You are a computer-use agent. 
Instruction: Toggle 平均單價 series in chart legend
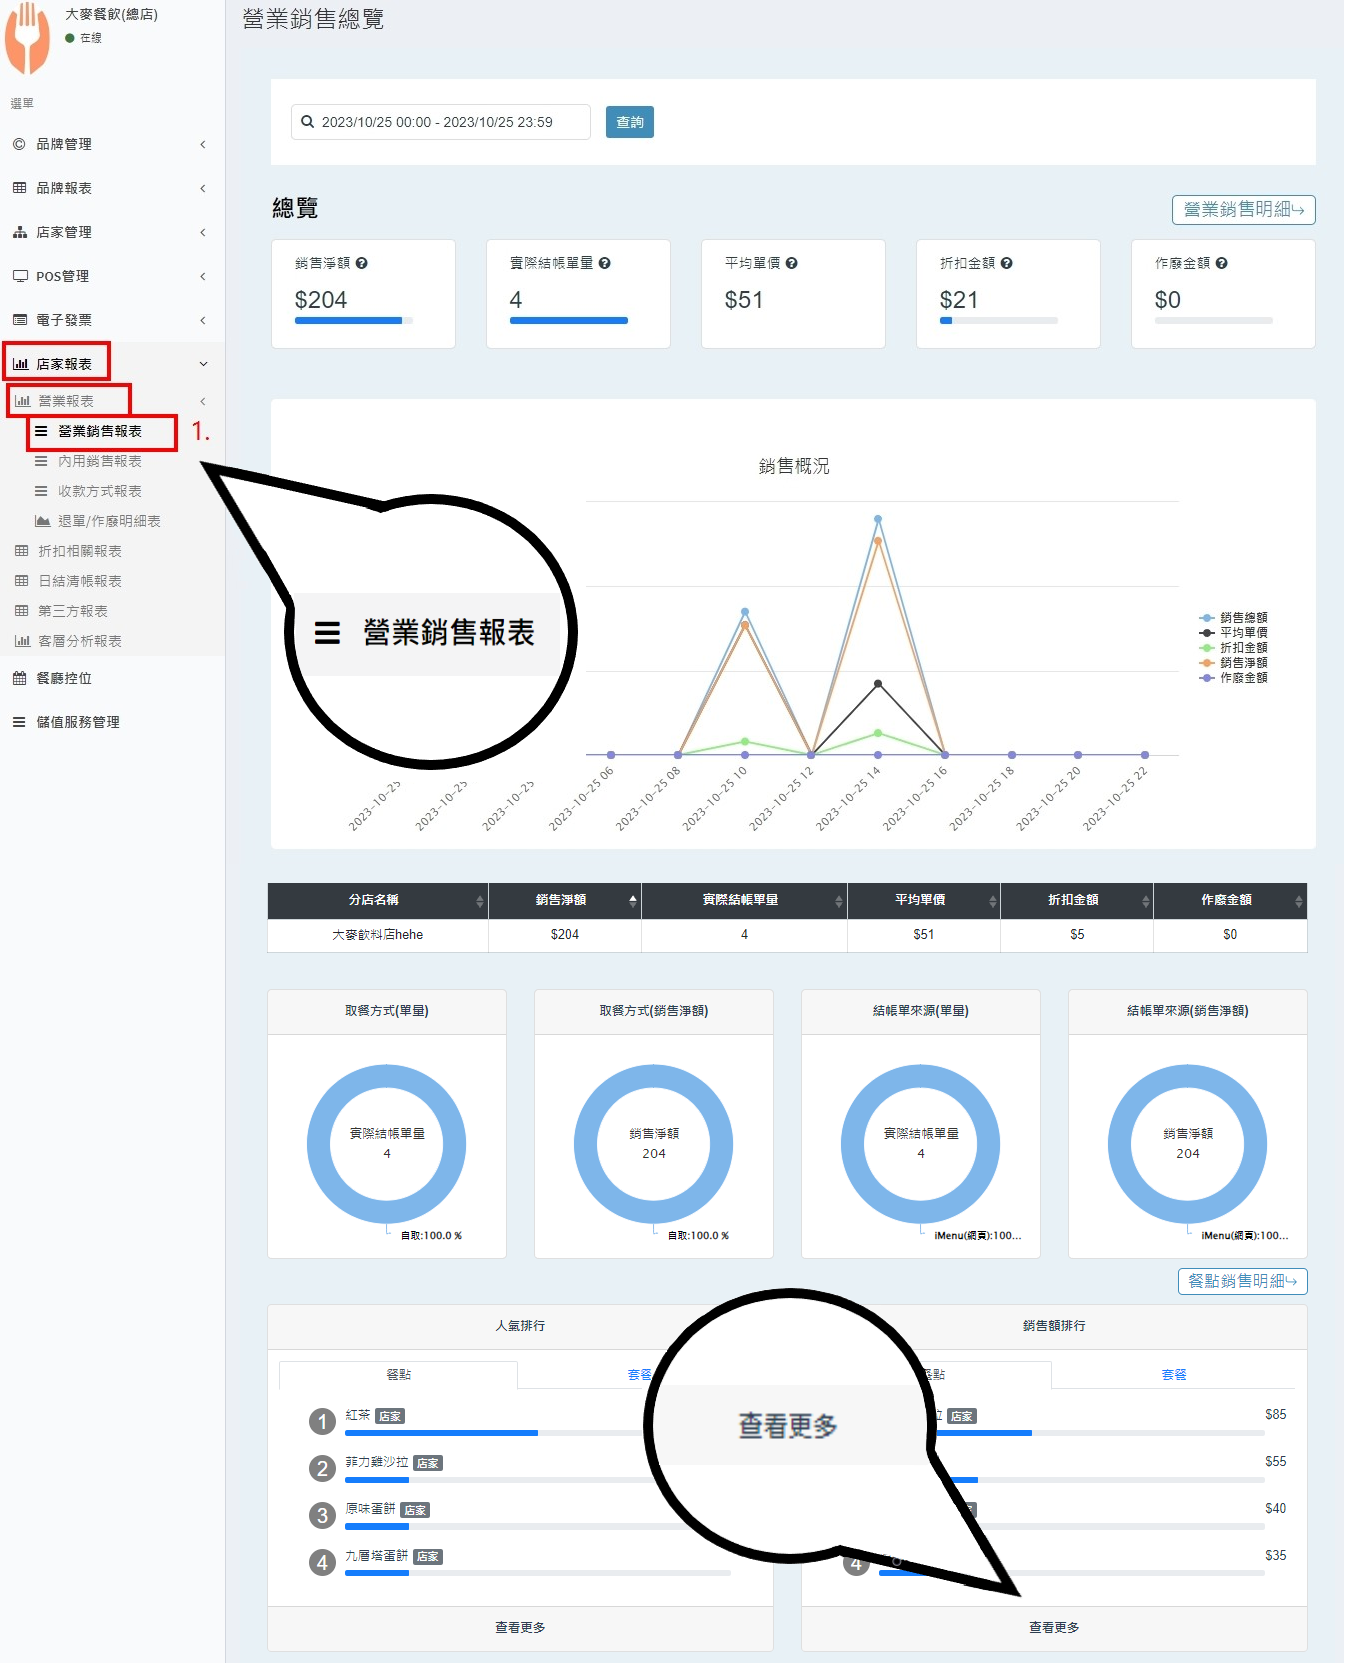coord(1242,633)
